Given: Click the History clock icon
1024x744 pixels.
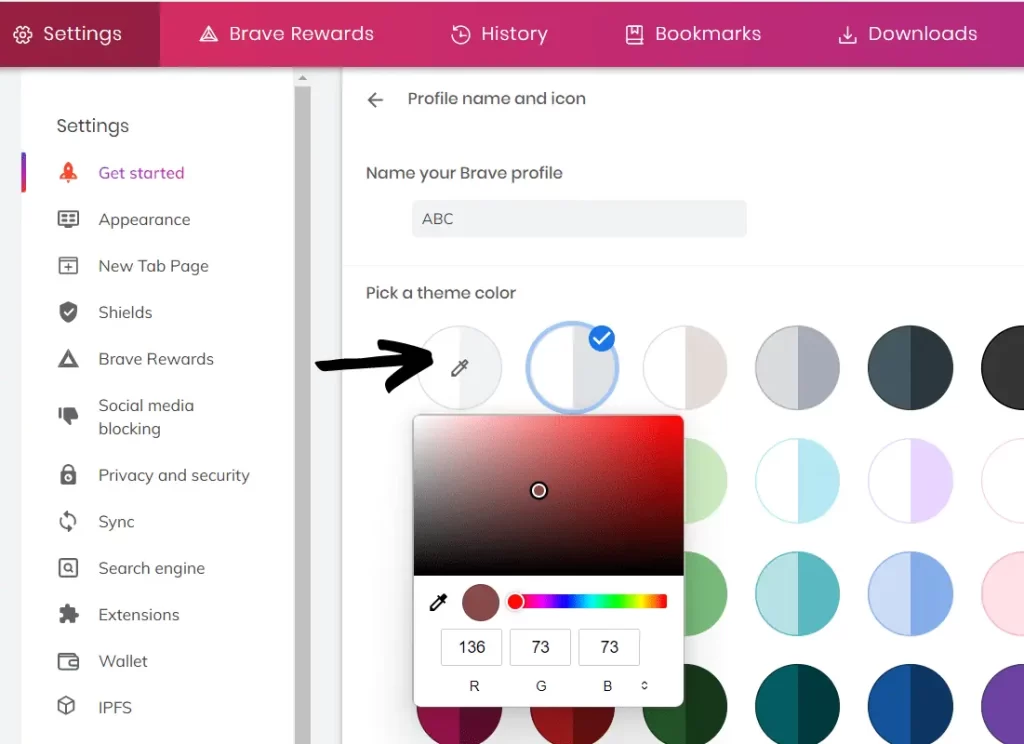Looking at the screenshot, I should point(460,35).
